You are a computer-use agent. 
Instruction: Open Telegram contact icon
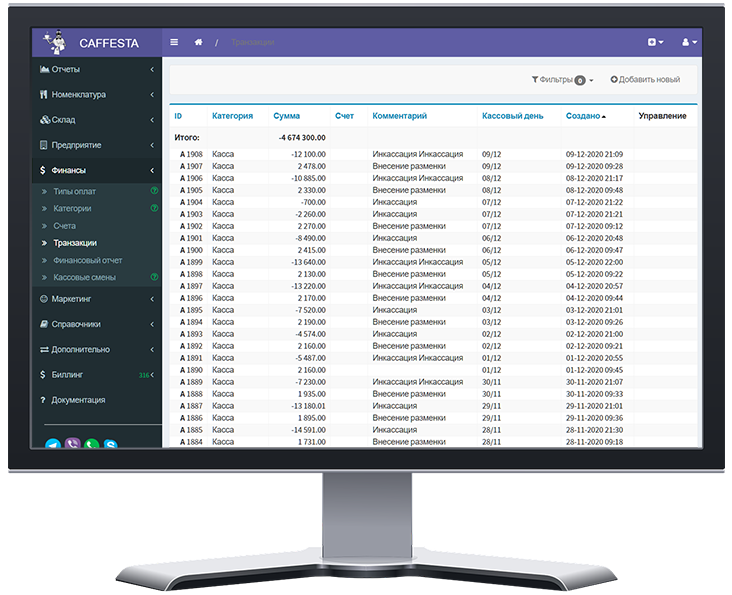pos(53,443)
